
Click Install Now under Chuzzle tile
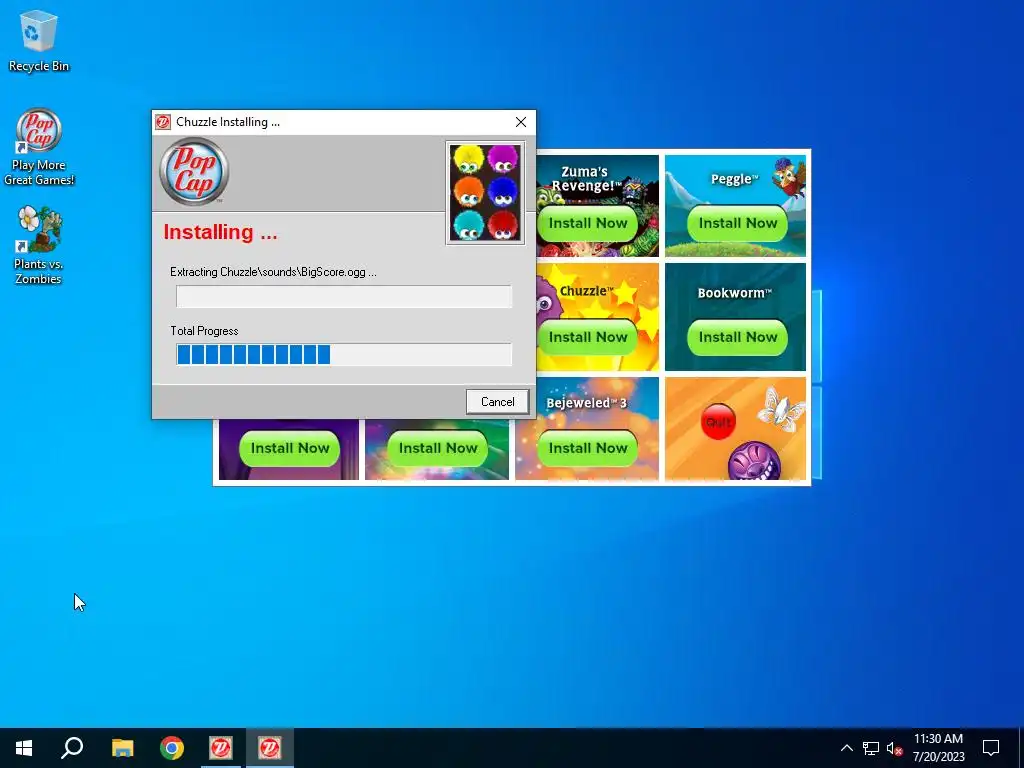(587, 337)
